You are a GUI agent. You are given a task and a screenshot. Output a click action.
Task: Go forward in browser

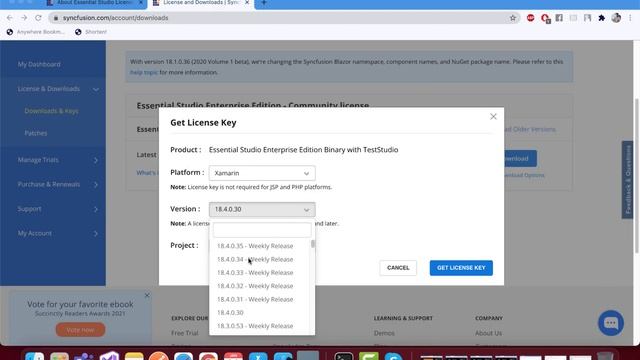click(x=24, y=18)
